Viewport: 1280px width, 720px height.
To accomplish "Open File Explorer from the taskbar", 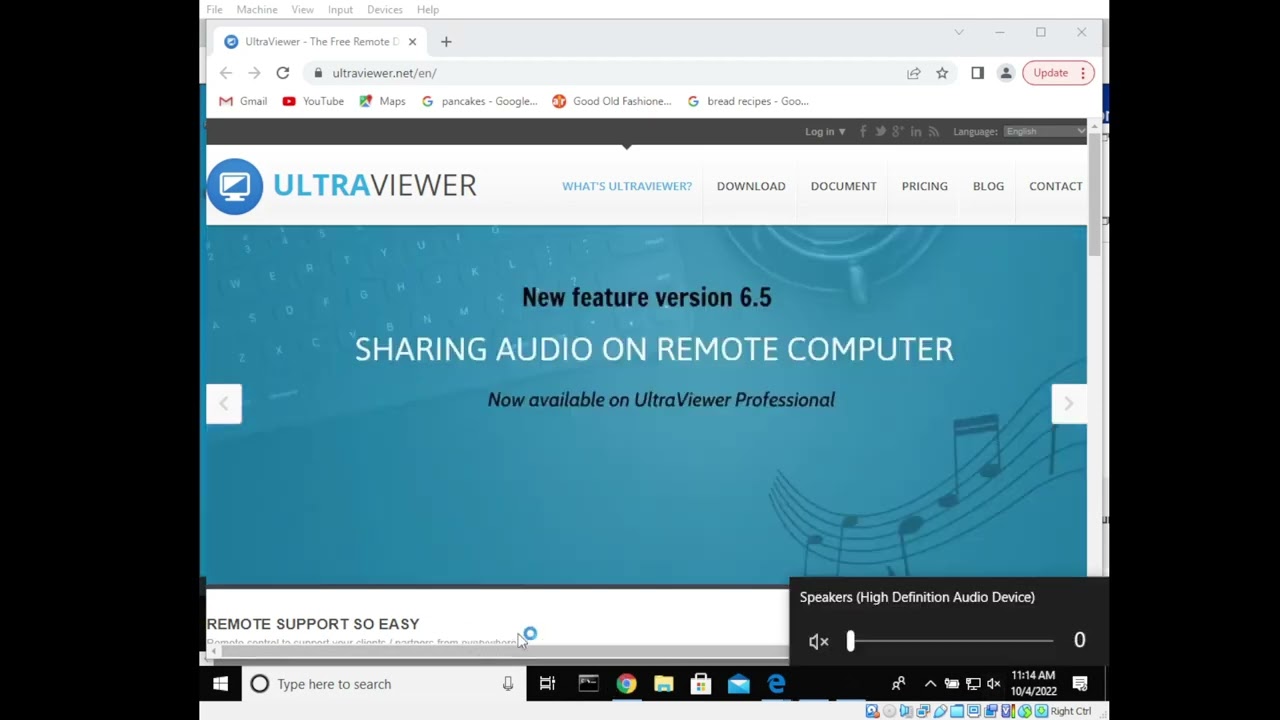I will tap(664, 684).
